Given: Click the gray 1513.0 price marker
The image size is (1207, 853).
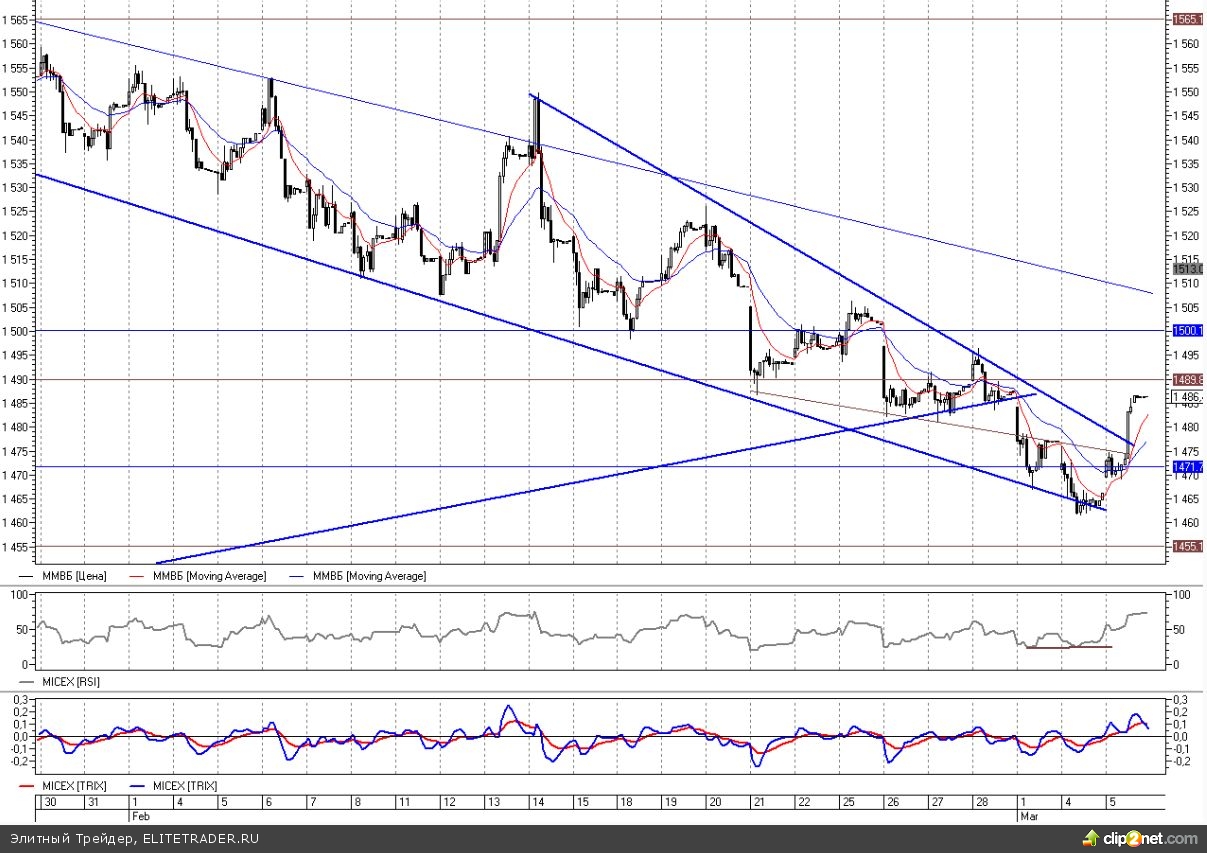Looking at the screenshot, I should (x=1187, y=268).
